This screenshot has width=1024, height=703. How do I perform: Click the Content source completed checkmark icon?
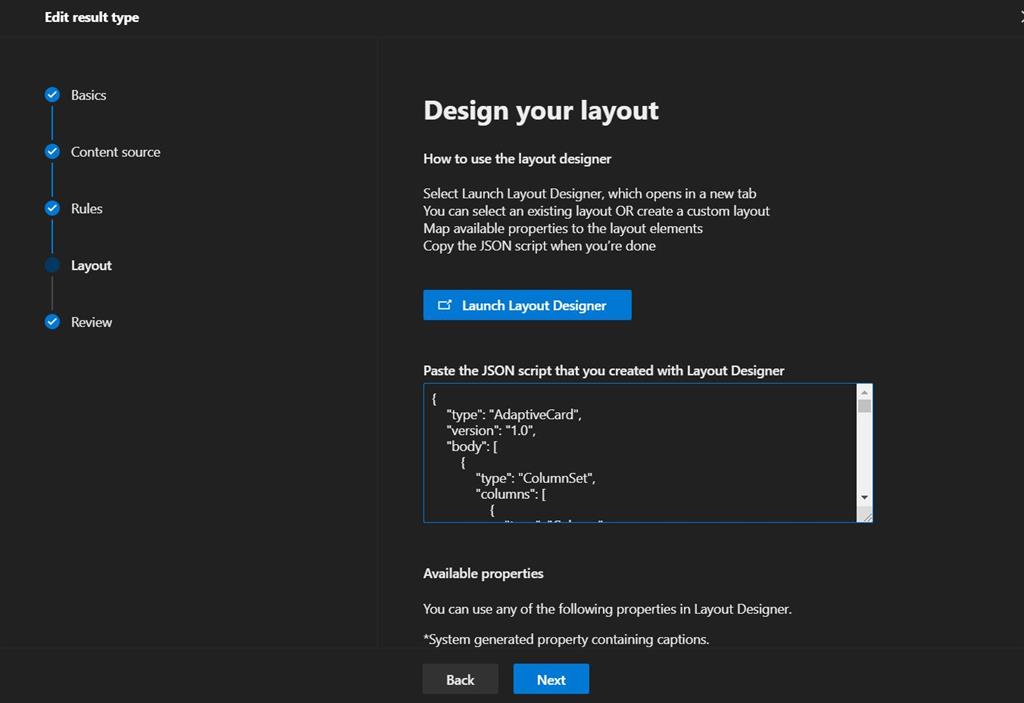(52, 152)
